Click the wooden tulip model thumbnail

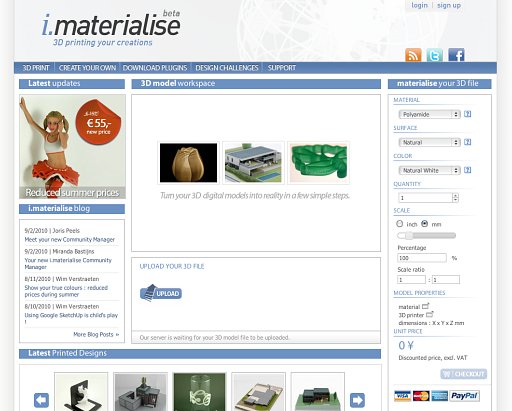click(x=188, y=163)
